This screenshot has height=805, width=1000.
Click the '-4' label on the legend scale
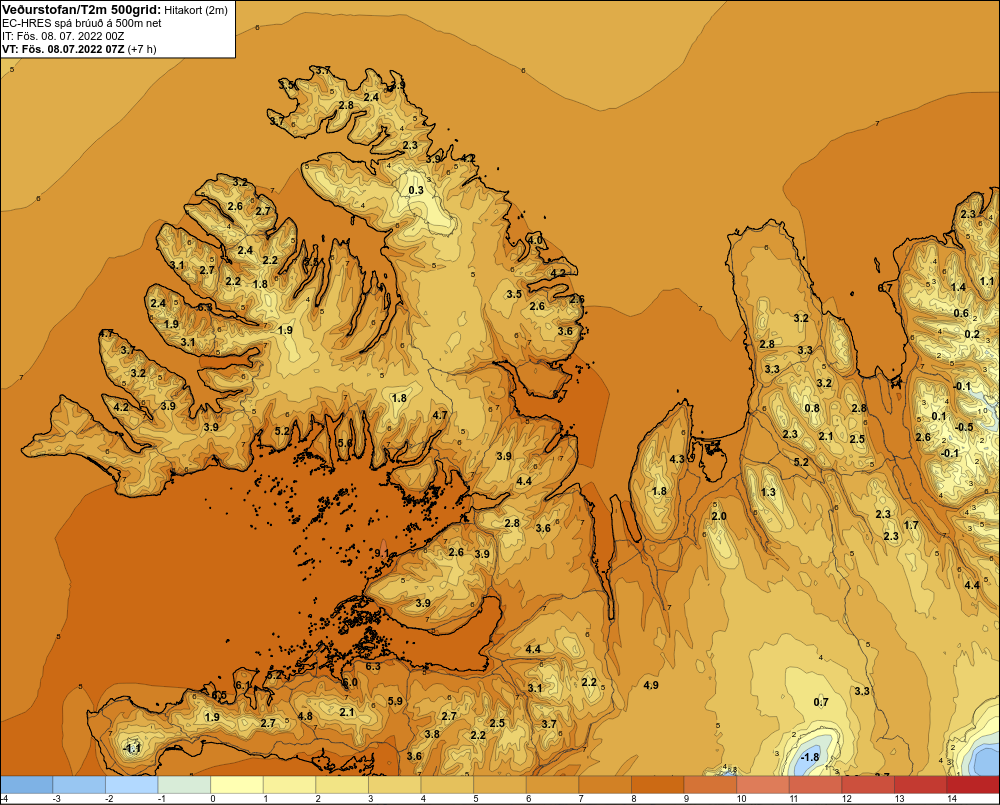pyautogui.click(x=5, y=799)
